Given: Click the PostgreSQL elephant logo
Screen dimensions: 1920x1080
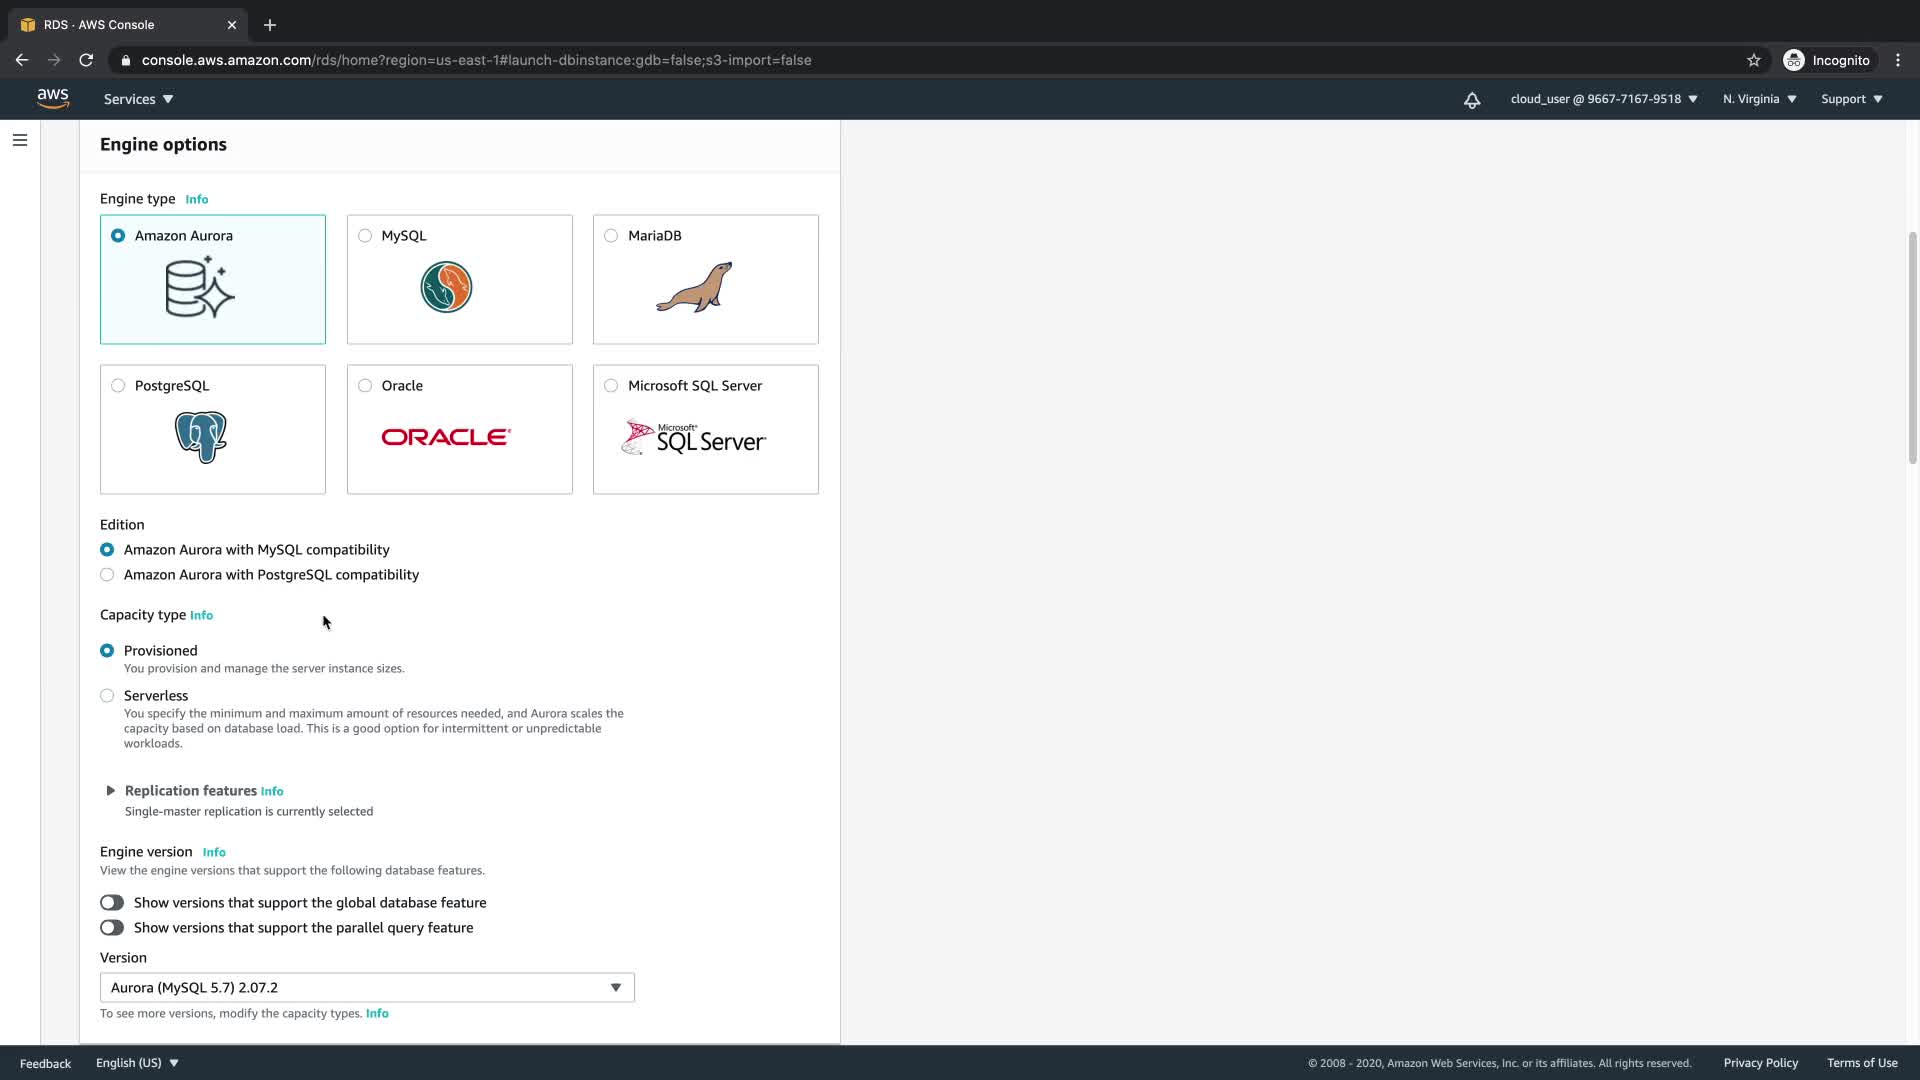Looking at the screenshot, I should 201,437.
